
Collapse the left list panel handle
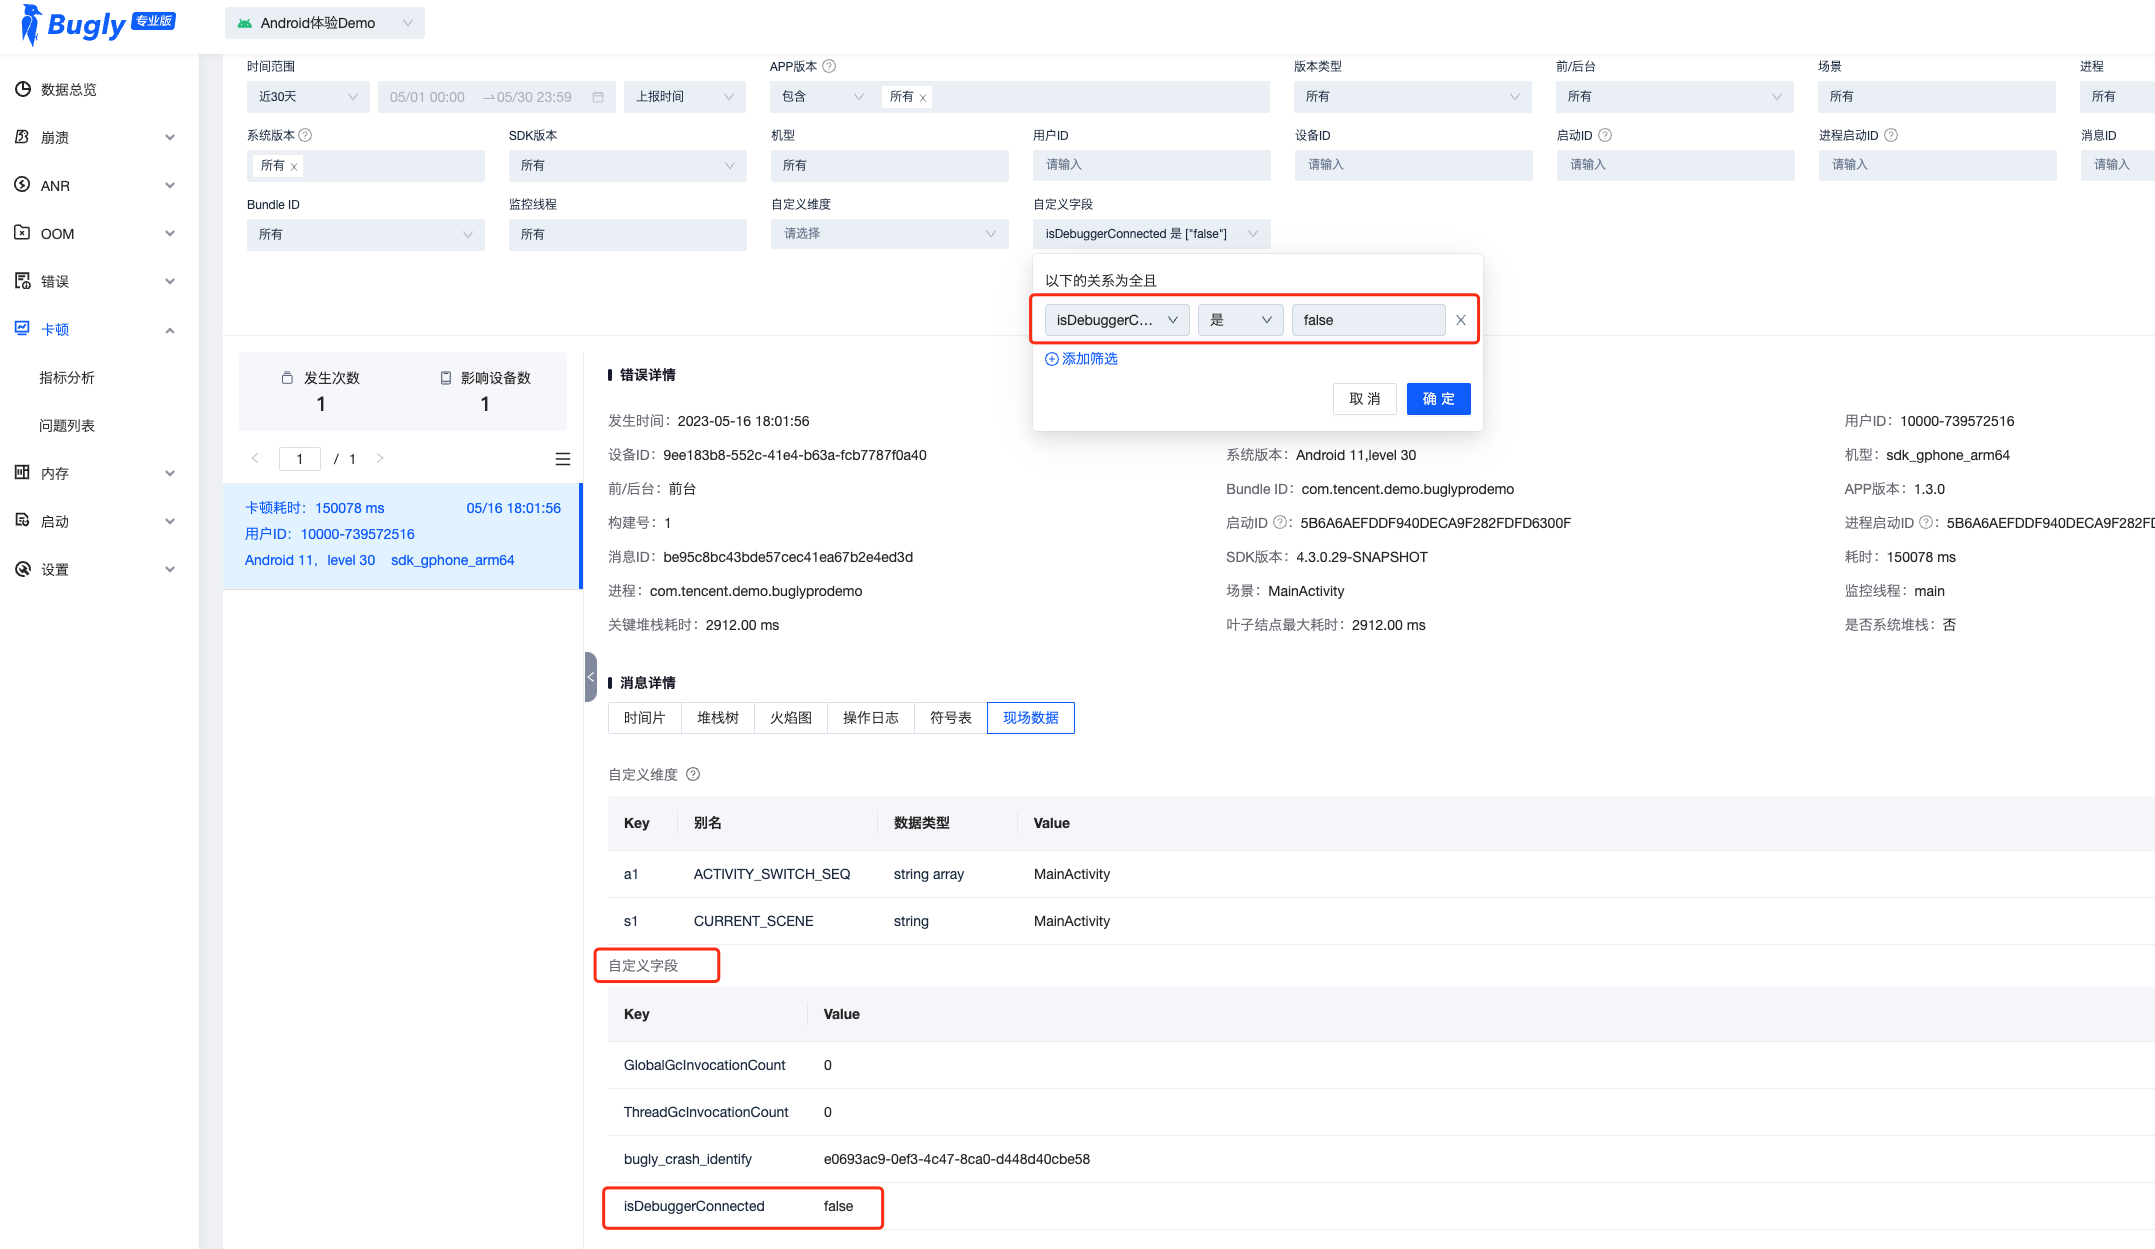590,677
